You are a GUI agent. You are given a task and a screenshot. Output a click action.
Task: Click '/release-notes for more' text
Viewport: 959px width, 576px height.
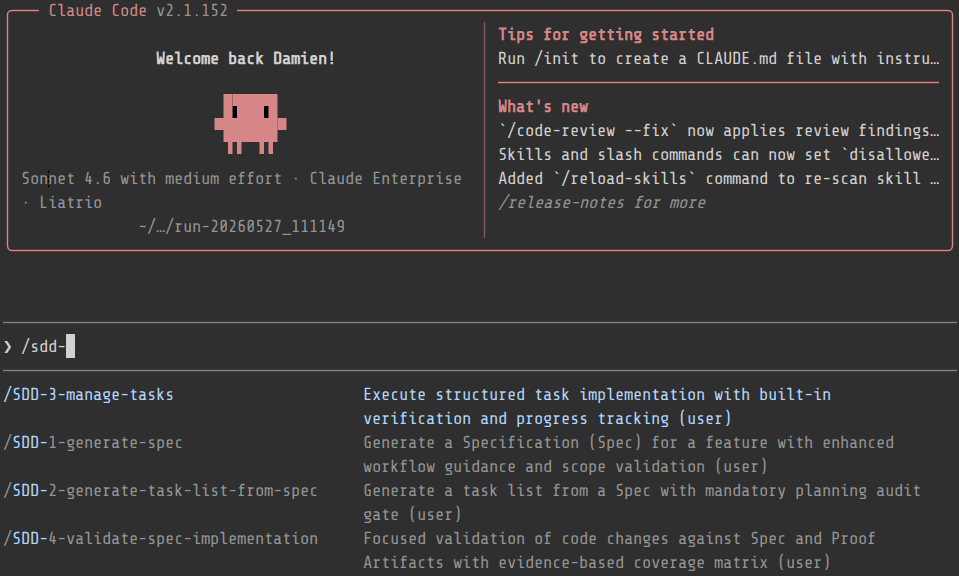point(602,202)
